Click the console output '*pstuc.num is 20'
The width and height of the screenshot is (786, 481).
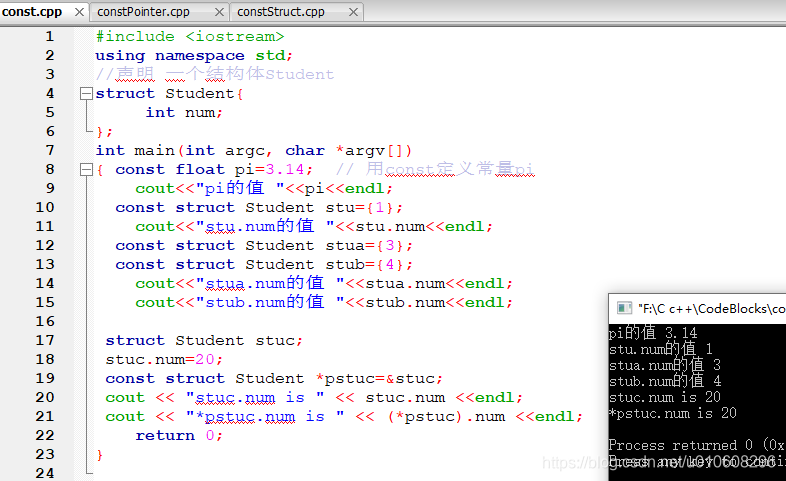673,413
